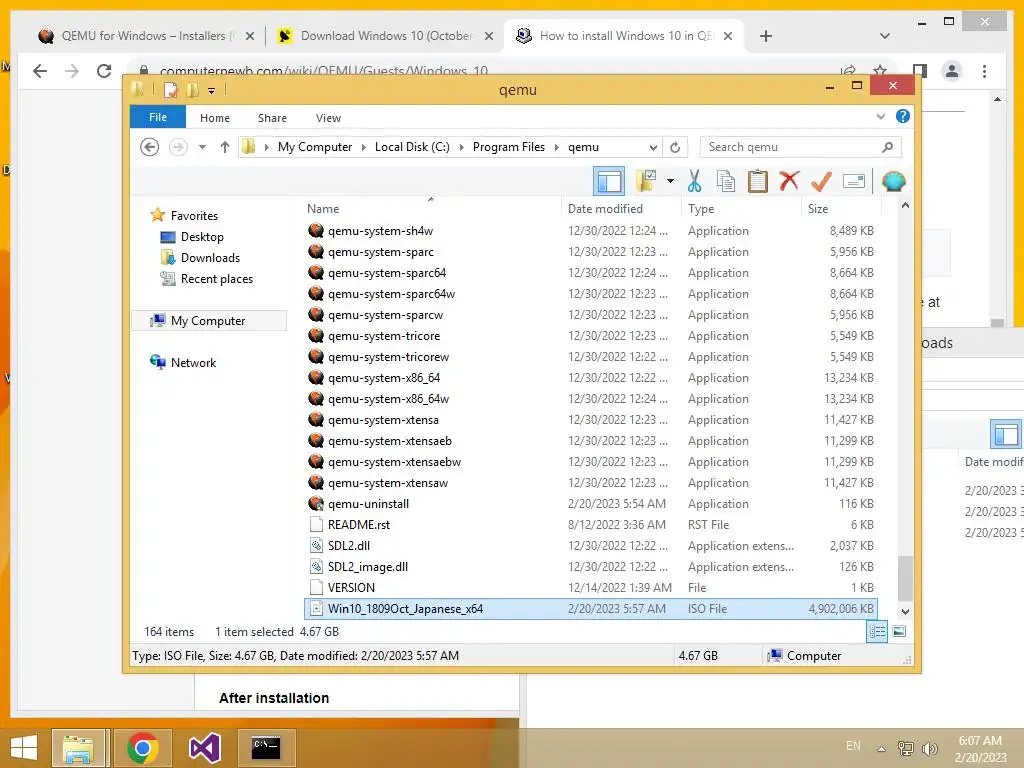Image resolution: width=1024 pixels, height=768 pixels.
Task: Select My Computer in navigation pane
Action: pyautogui.click(x=209, y=320)
